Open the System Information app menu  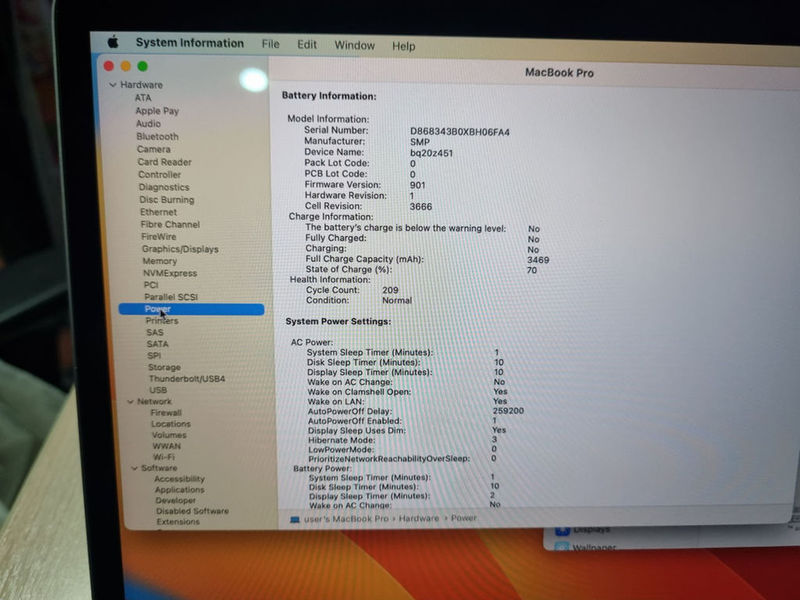click(x=189, y=43)
